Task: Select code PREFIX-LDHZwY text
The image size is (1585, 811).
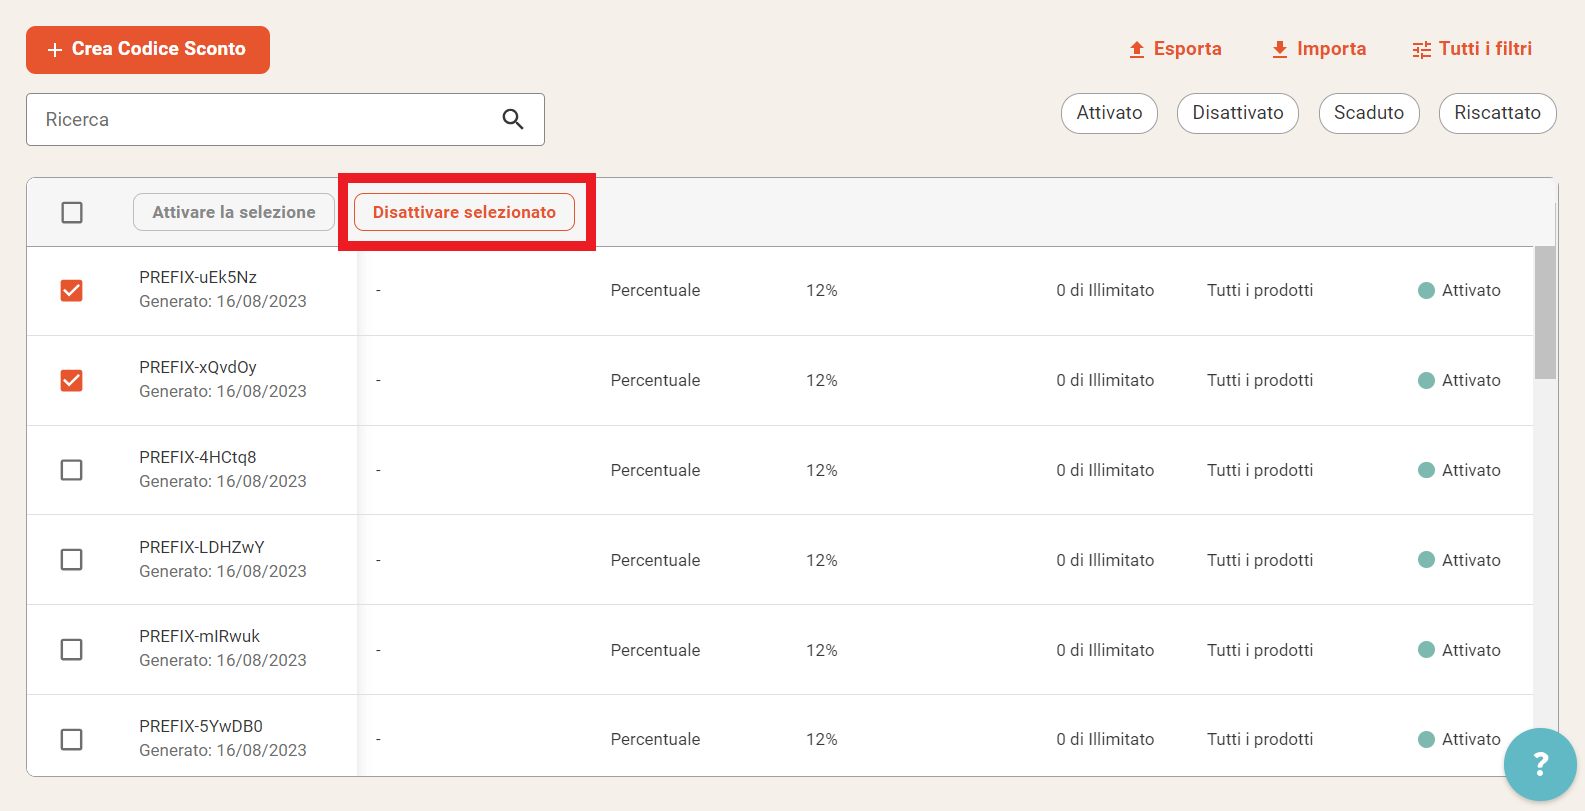Action: (202, 547)
